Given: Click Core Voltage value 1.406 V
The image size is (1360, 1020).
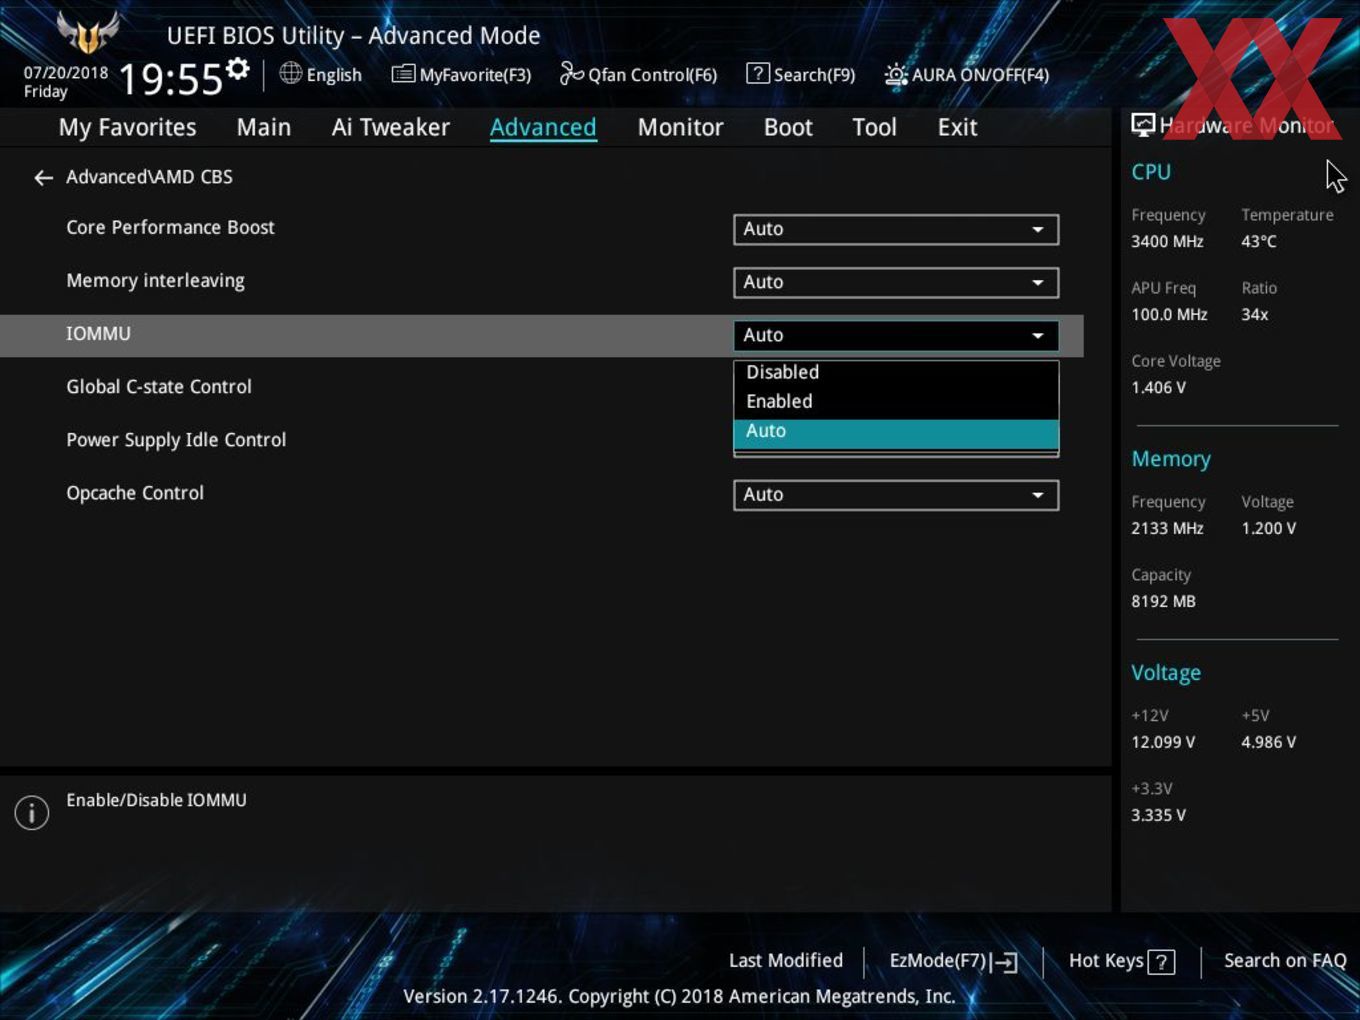Looking at the screenshot, I should coord(1158,387).
